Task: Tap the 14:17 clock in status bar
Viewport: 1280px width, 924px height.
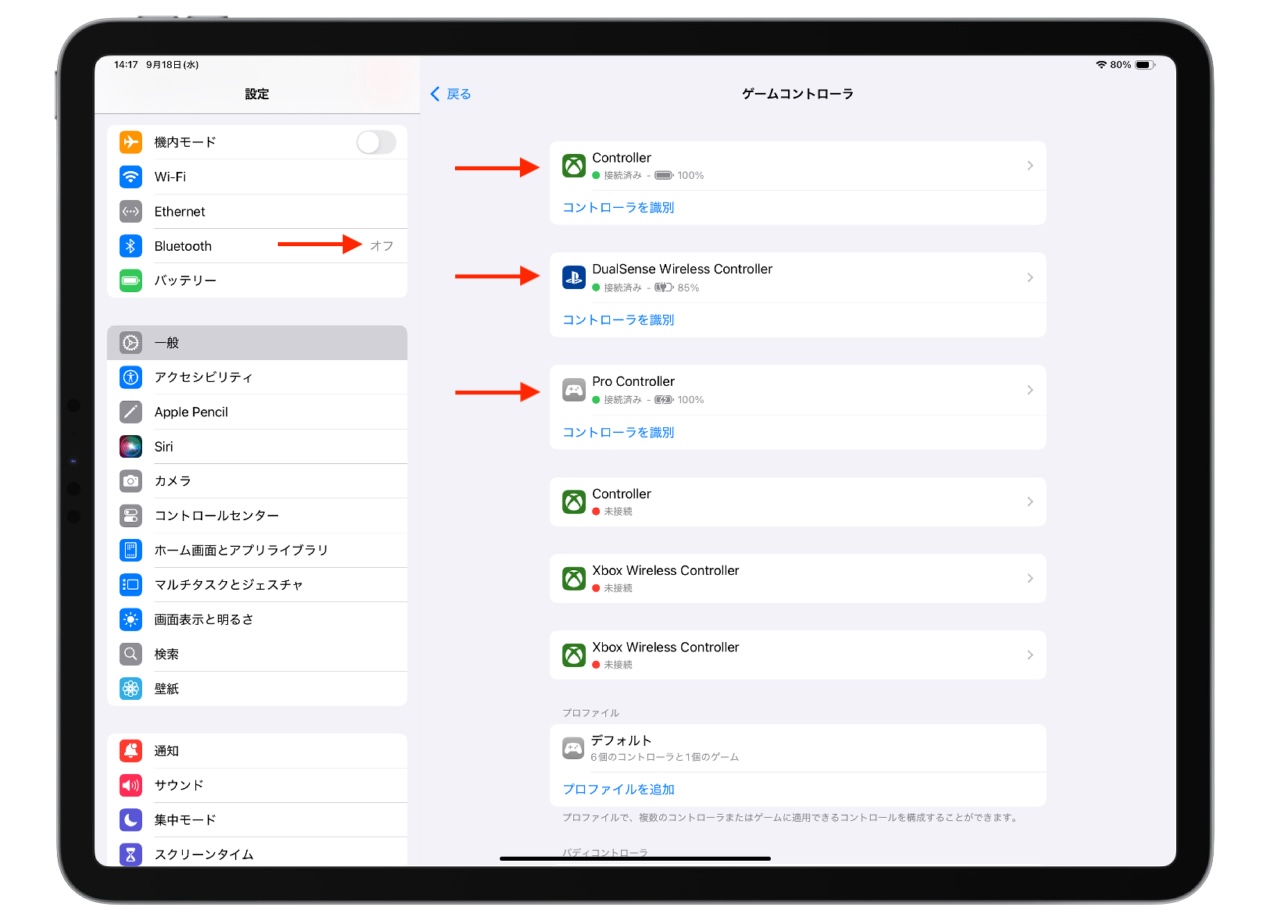Action: pos(126,65)
